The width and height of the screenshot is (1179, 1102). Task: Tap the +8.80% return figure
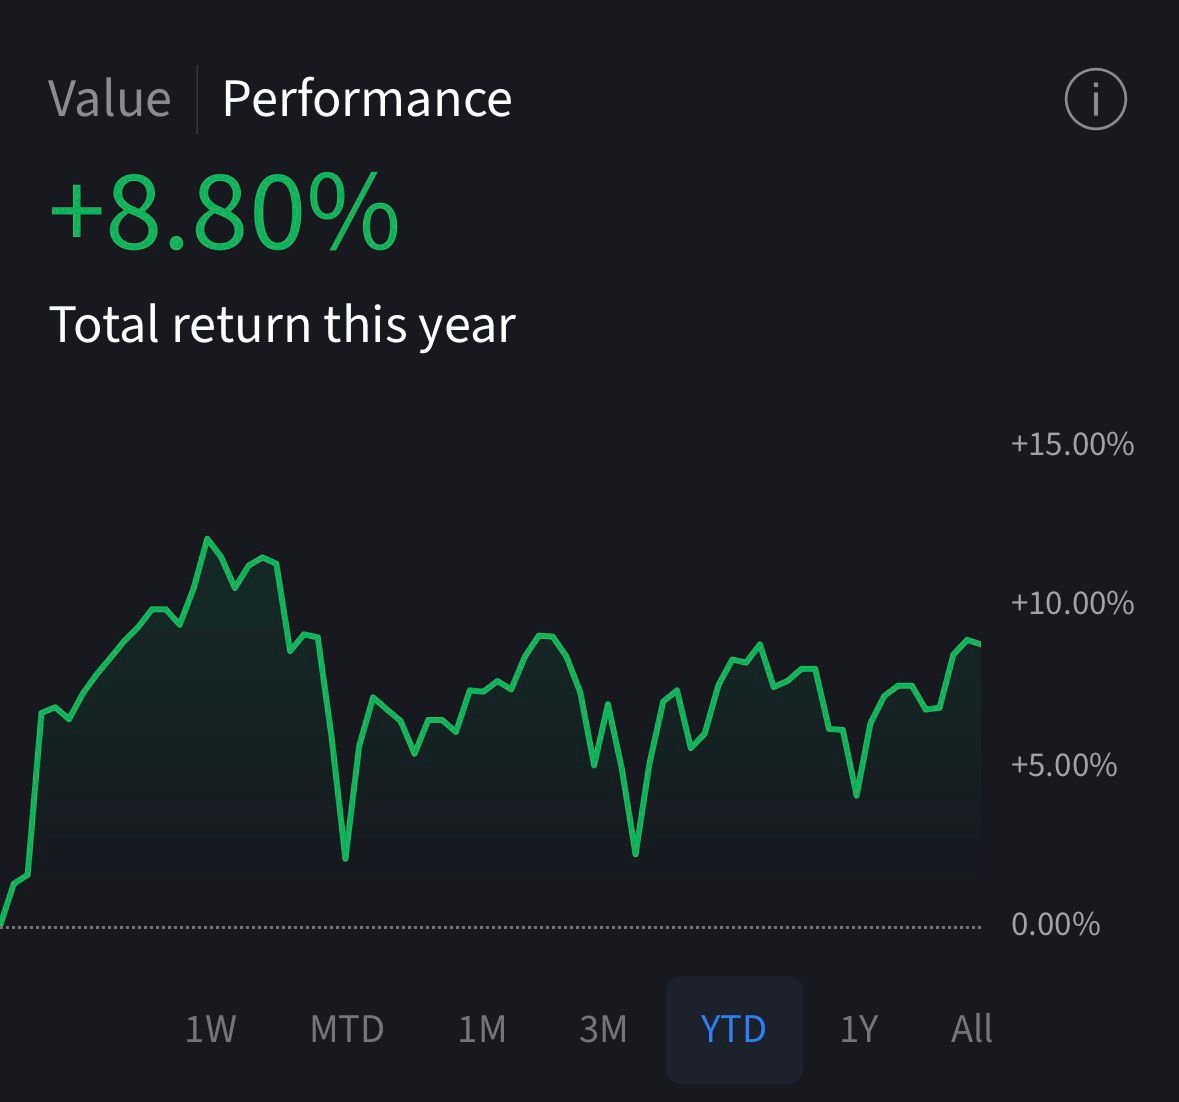[224, 212]
